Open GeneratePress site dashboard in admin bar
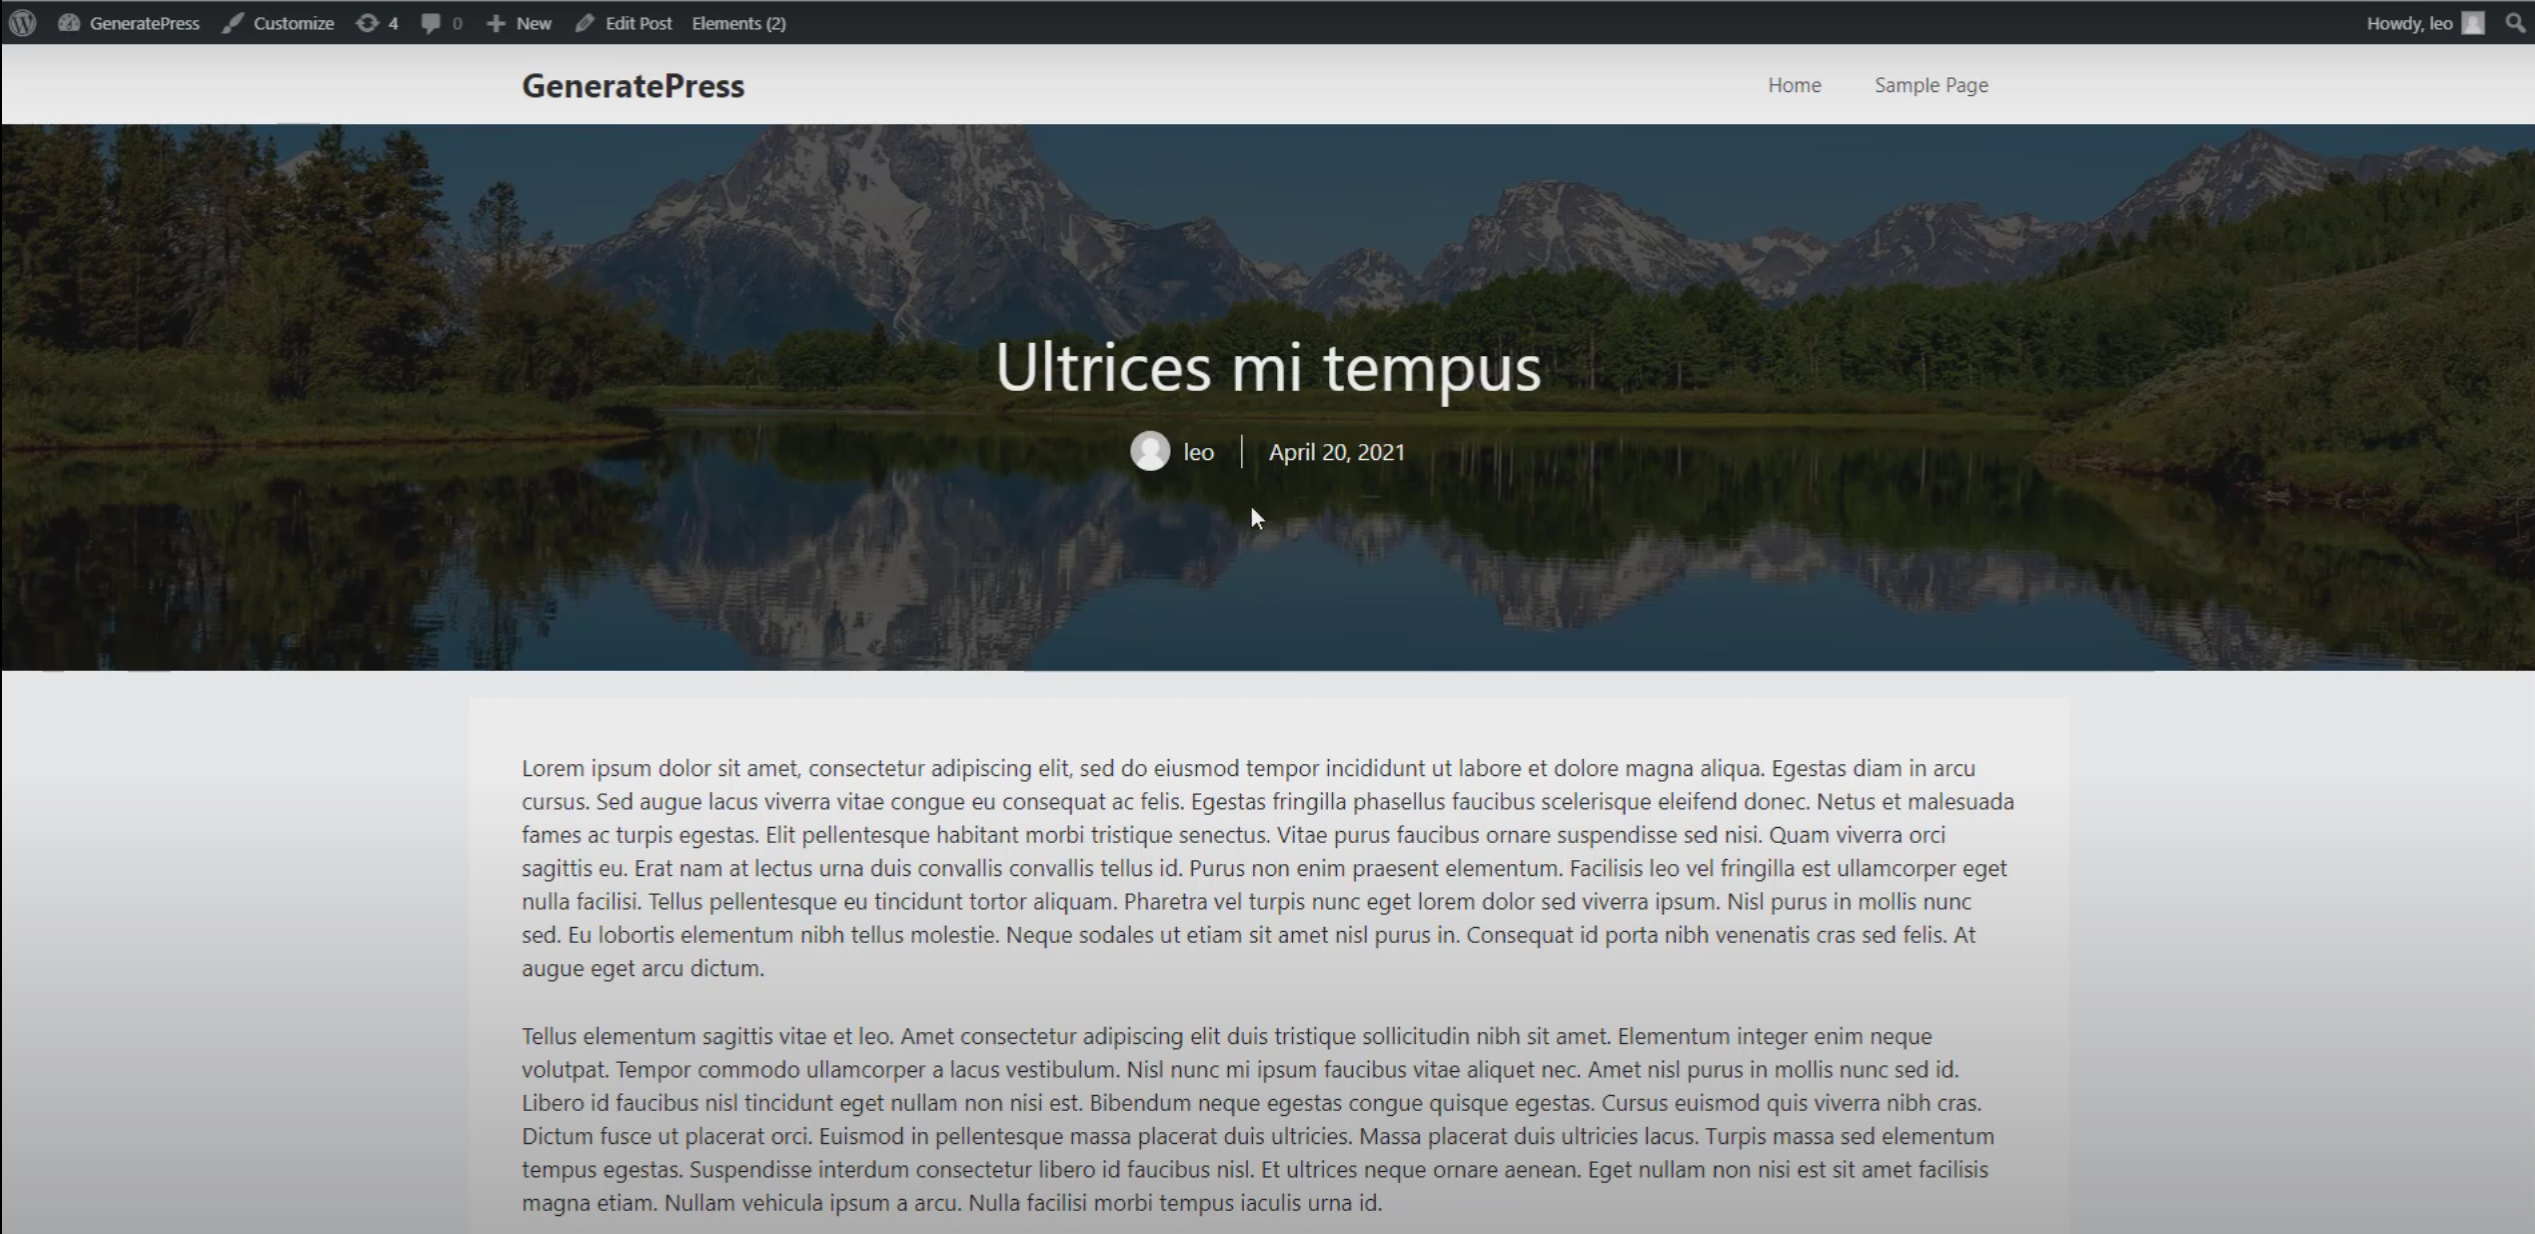 [130, 23]
